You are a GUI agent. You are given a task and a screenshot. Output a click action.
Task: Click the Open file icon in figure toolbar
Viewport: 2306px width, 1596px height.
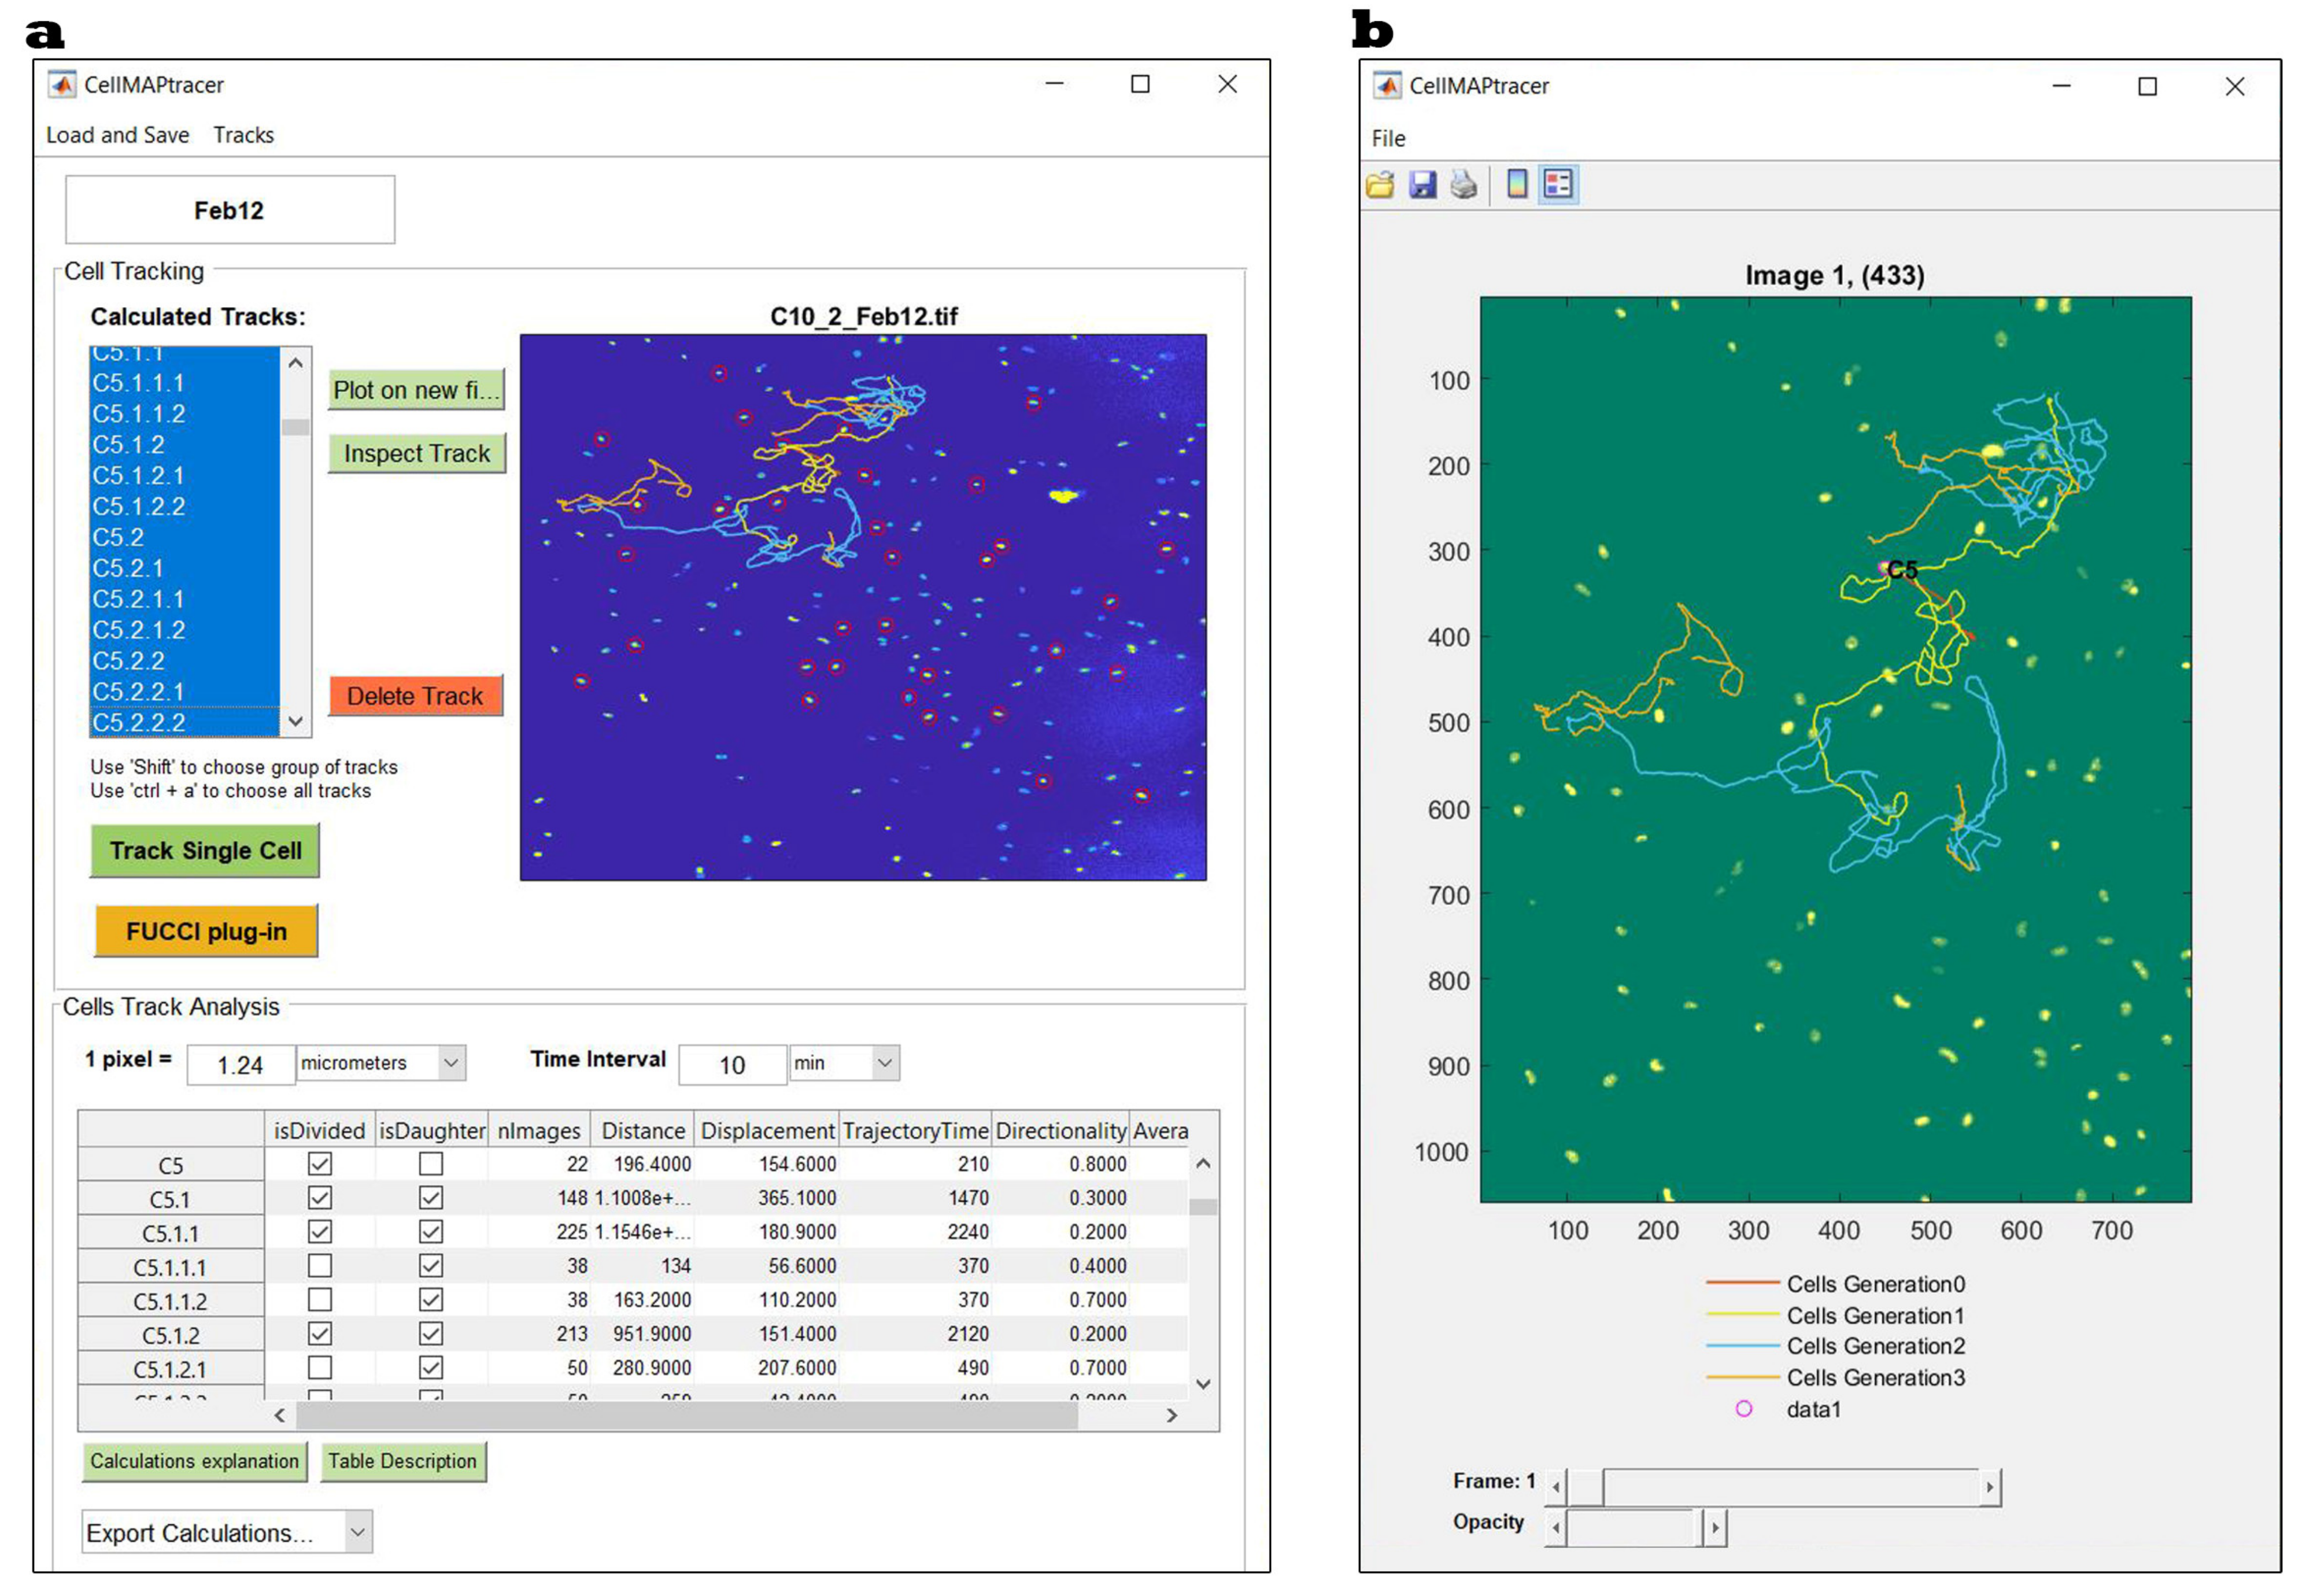pyautogui.click(x=1380, y=185)
